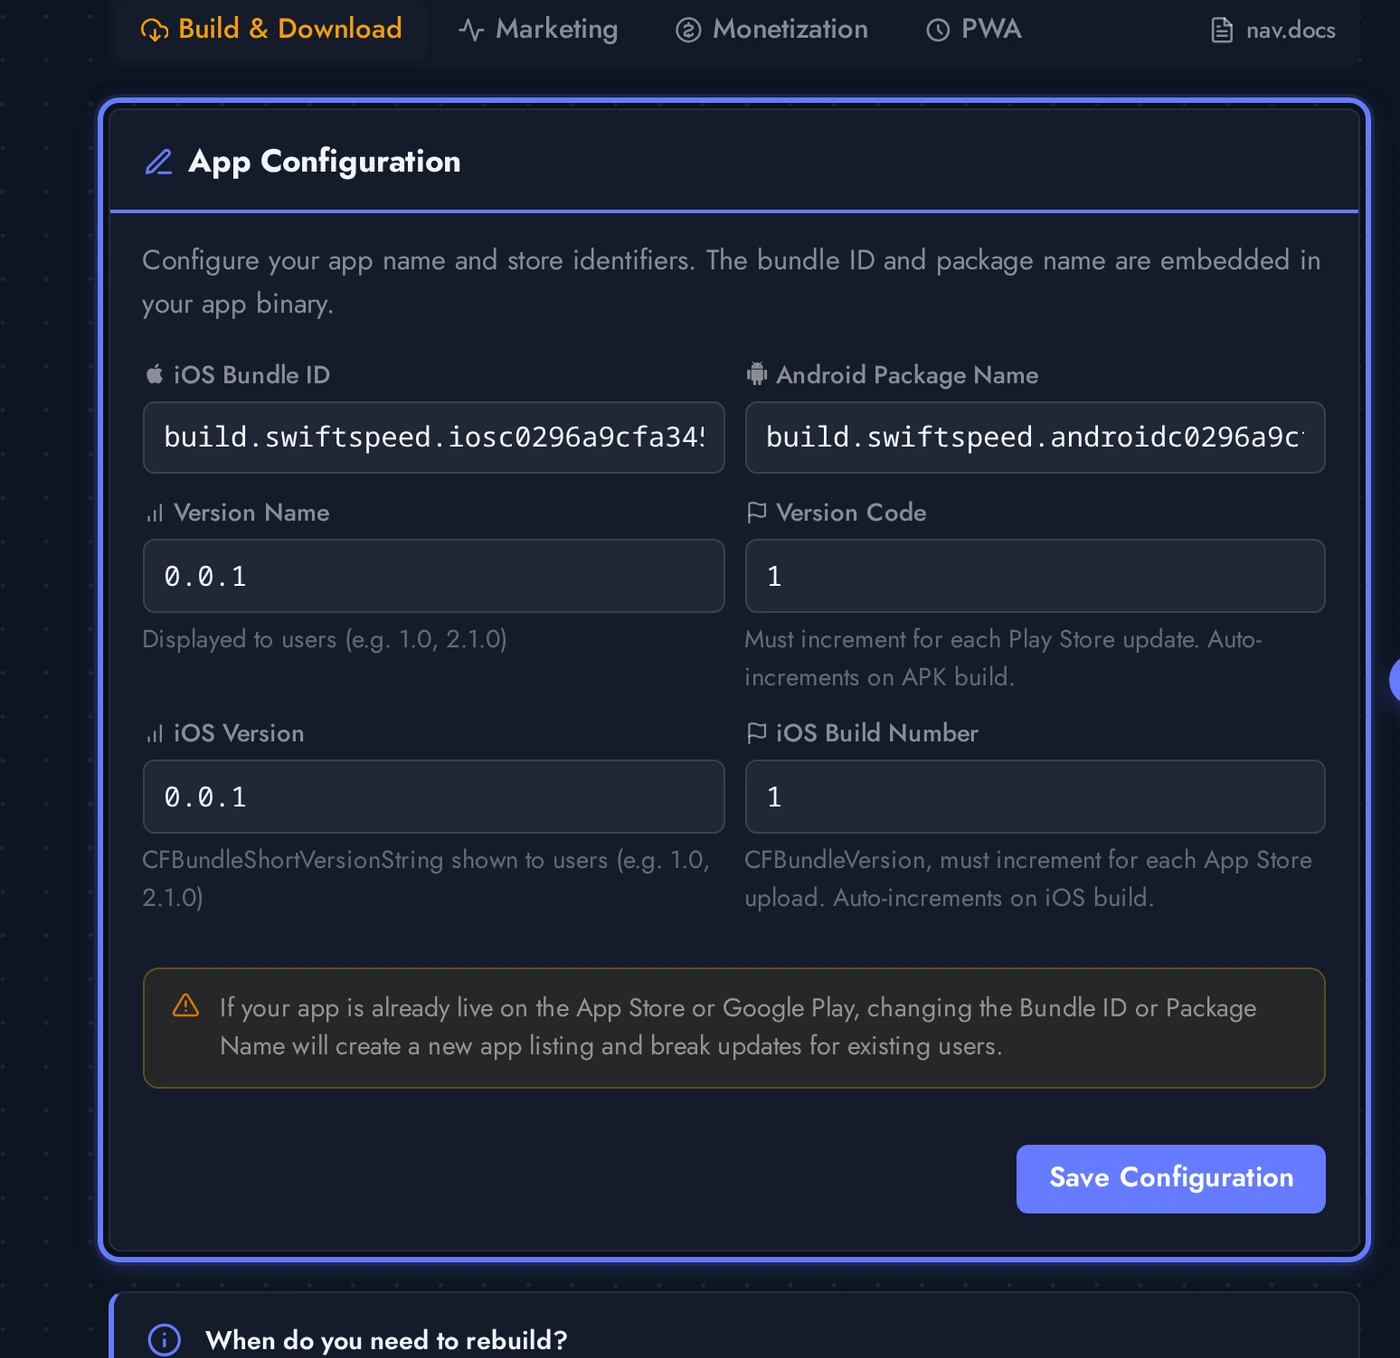The height and width of the screenshot is (1358, 1400).
Task: Click the clock icon beside PWA
Action: pos(936,29)
